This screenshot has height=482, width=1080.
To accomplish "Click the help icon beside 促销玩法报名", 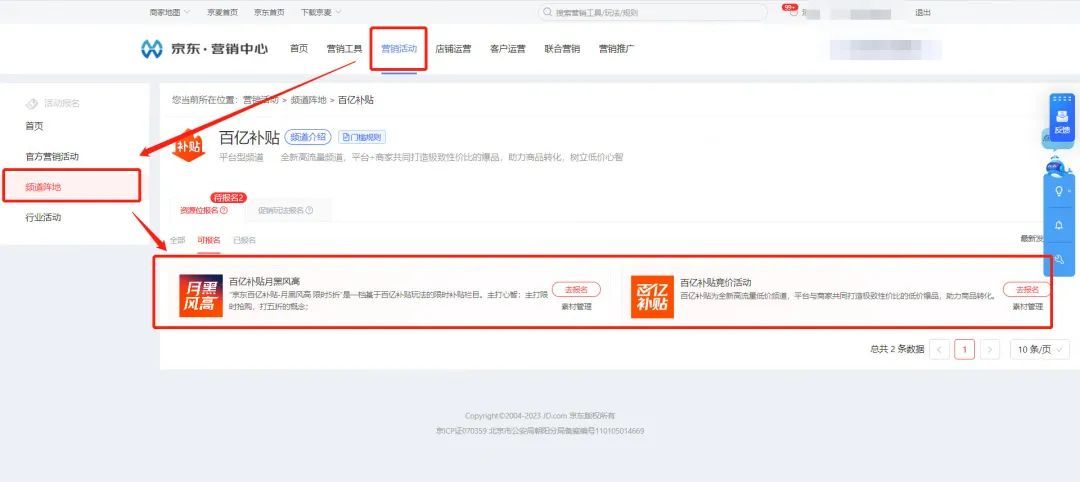I will tap(309, 210).
